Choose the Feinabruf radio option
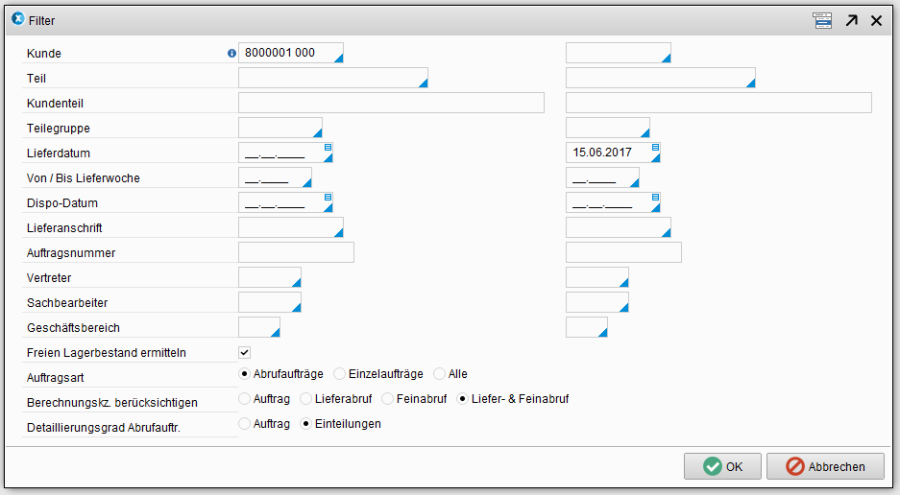The width and height of the screenshot is (900, 495). [x=388, y=399]
